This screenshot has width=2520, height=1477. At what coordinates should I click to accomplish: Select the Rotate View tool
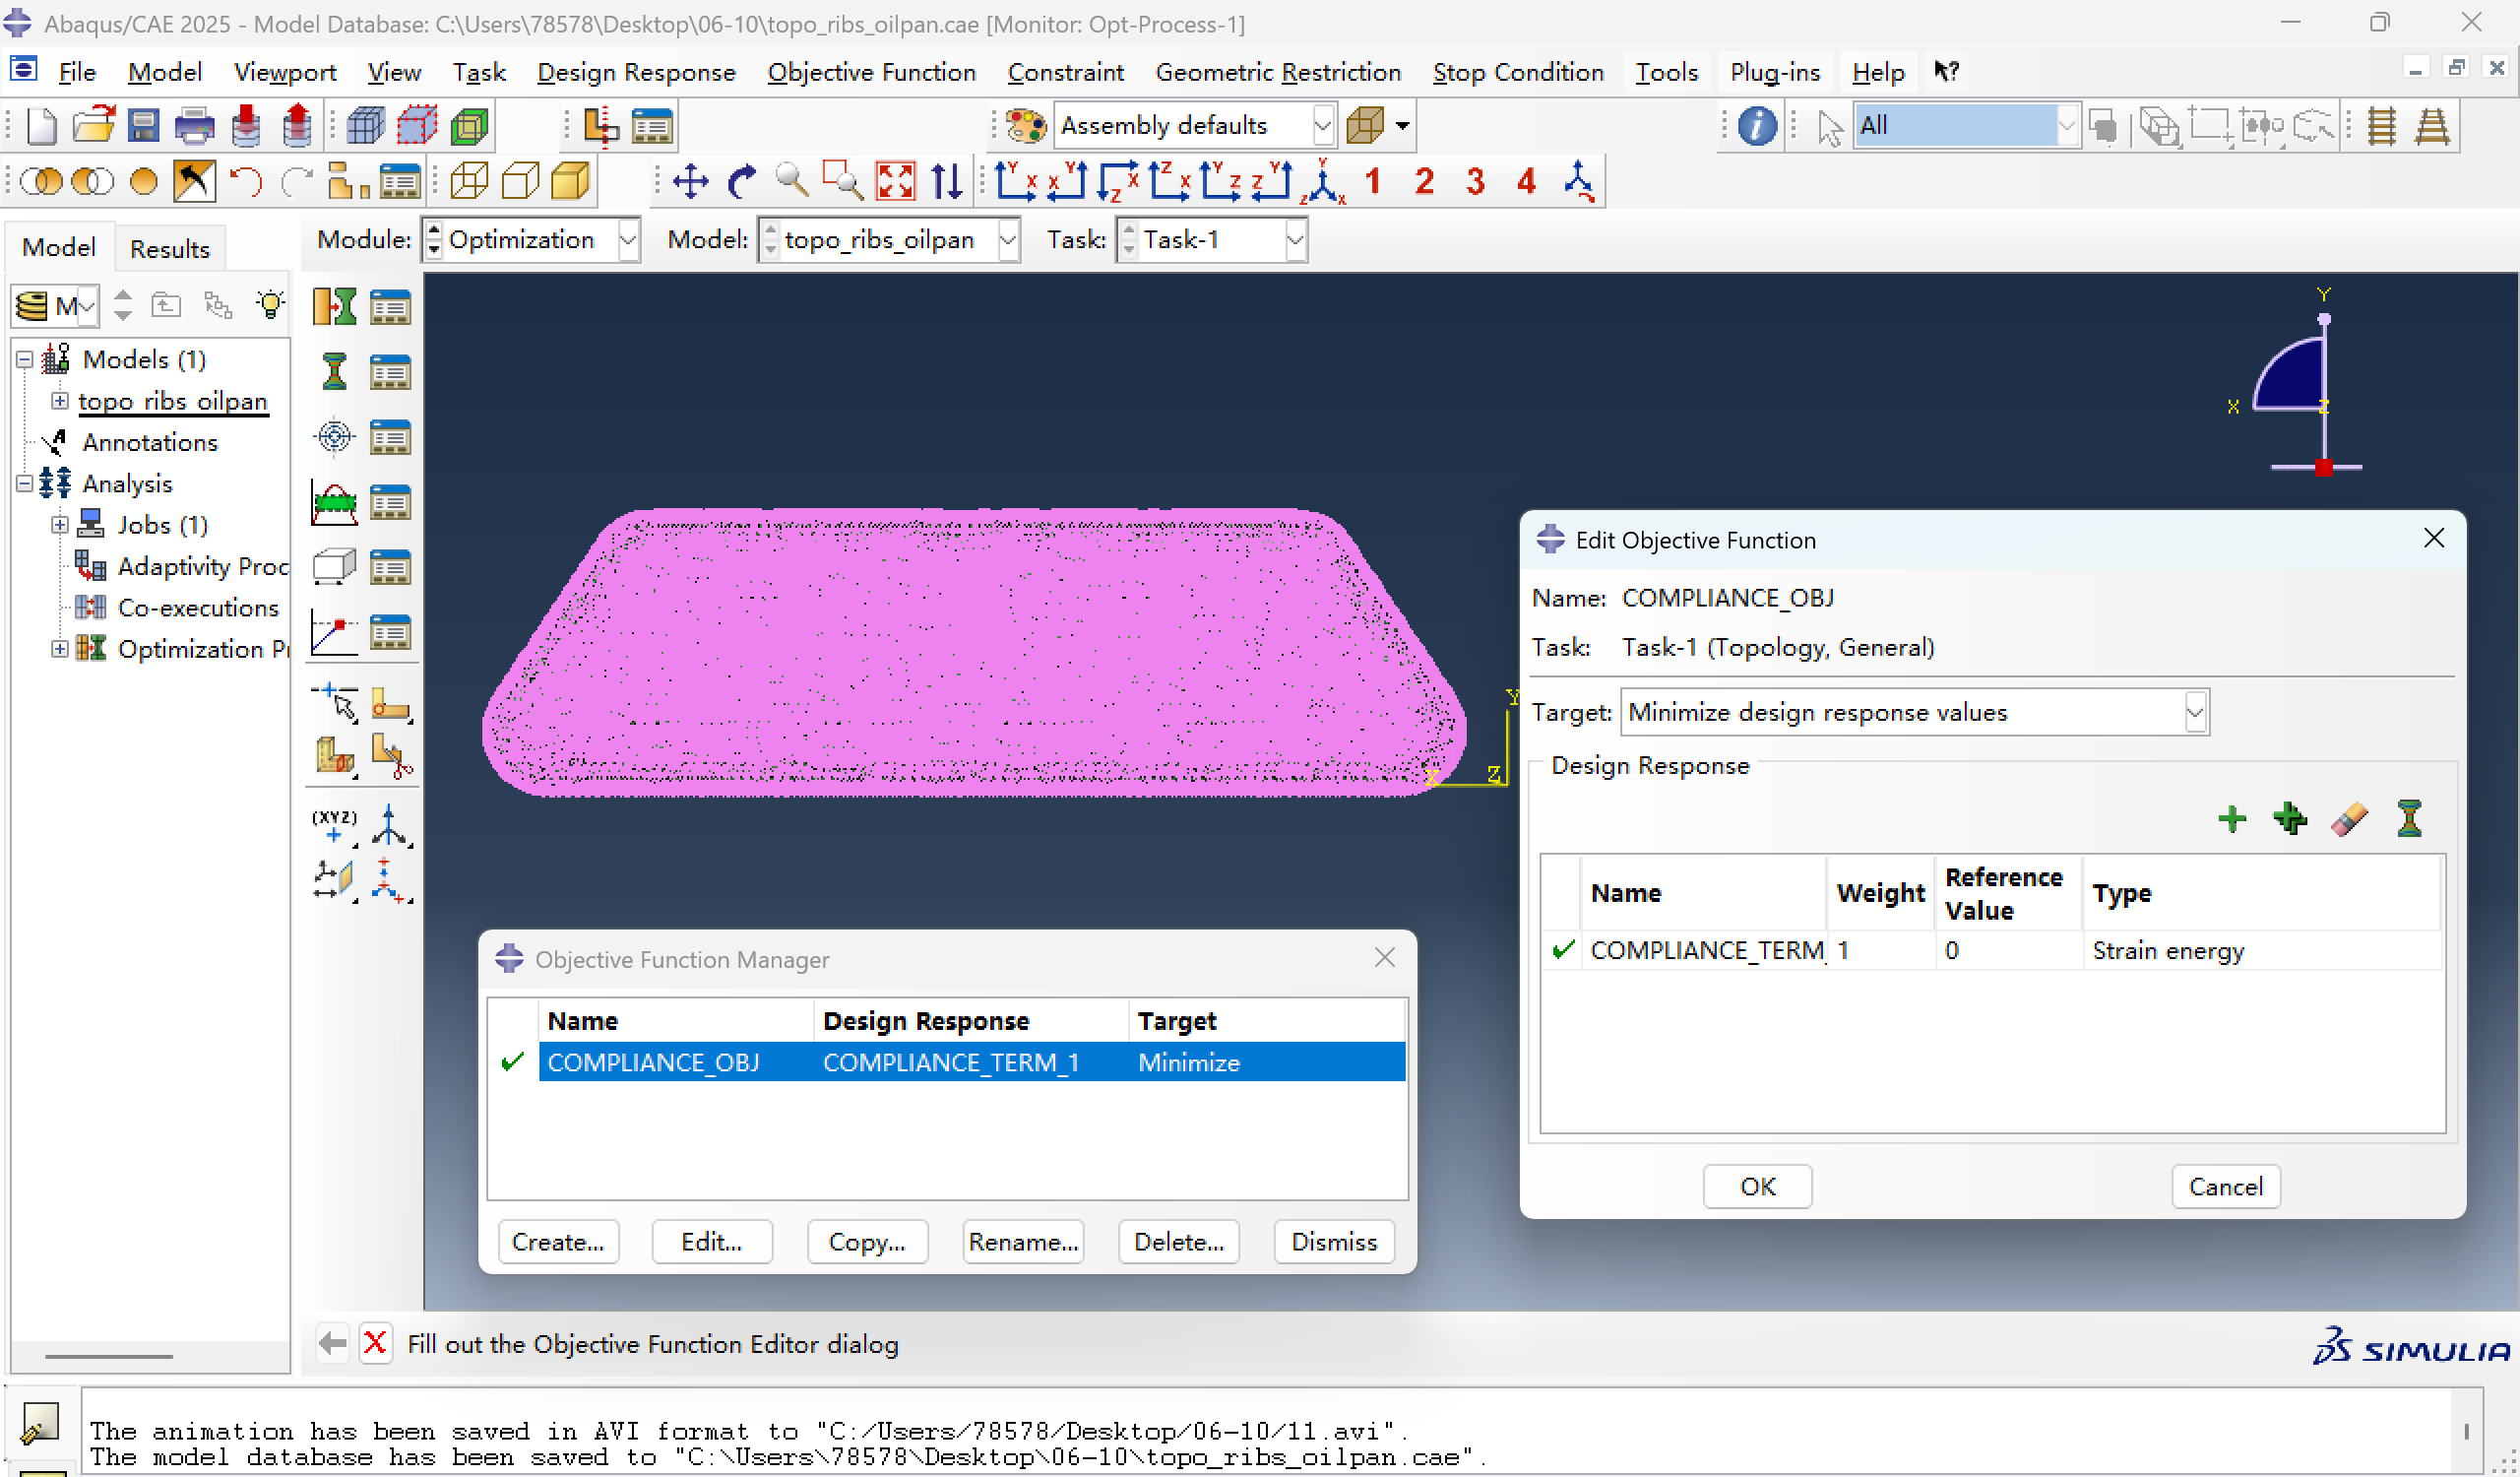pos(741,182)
